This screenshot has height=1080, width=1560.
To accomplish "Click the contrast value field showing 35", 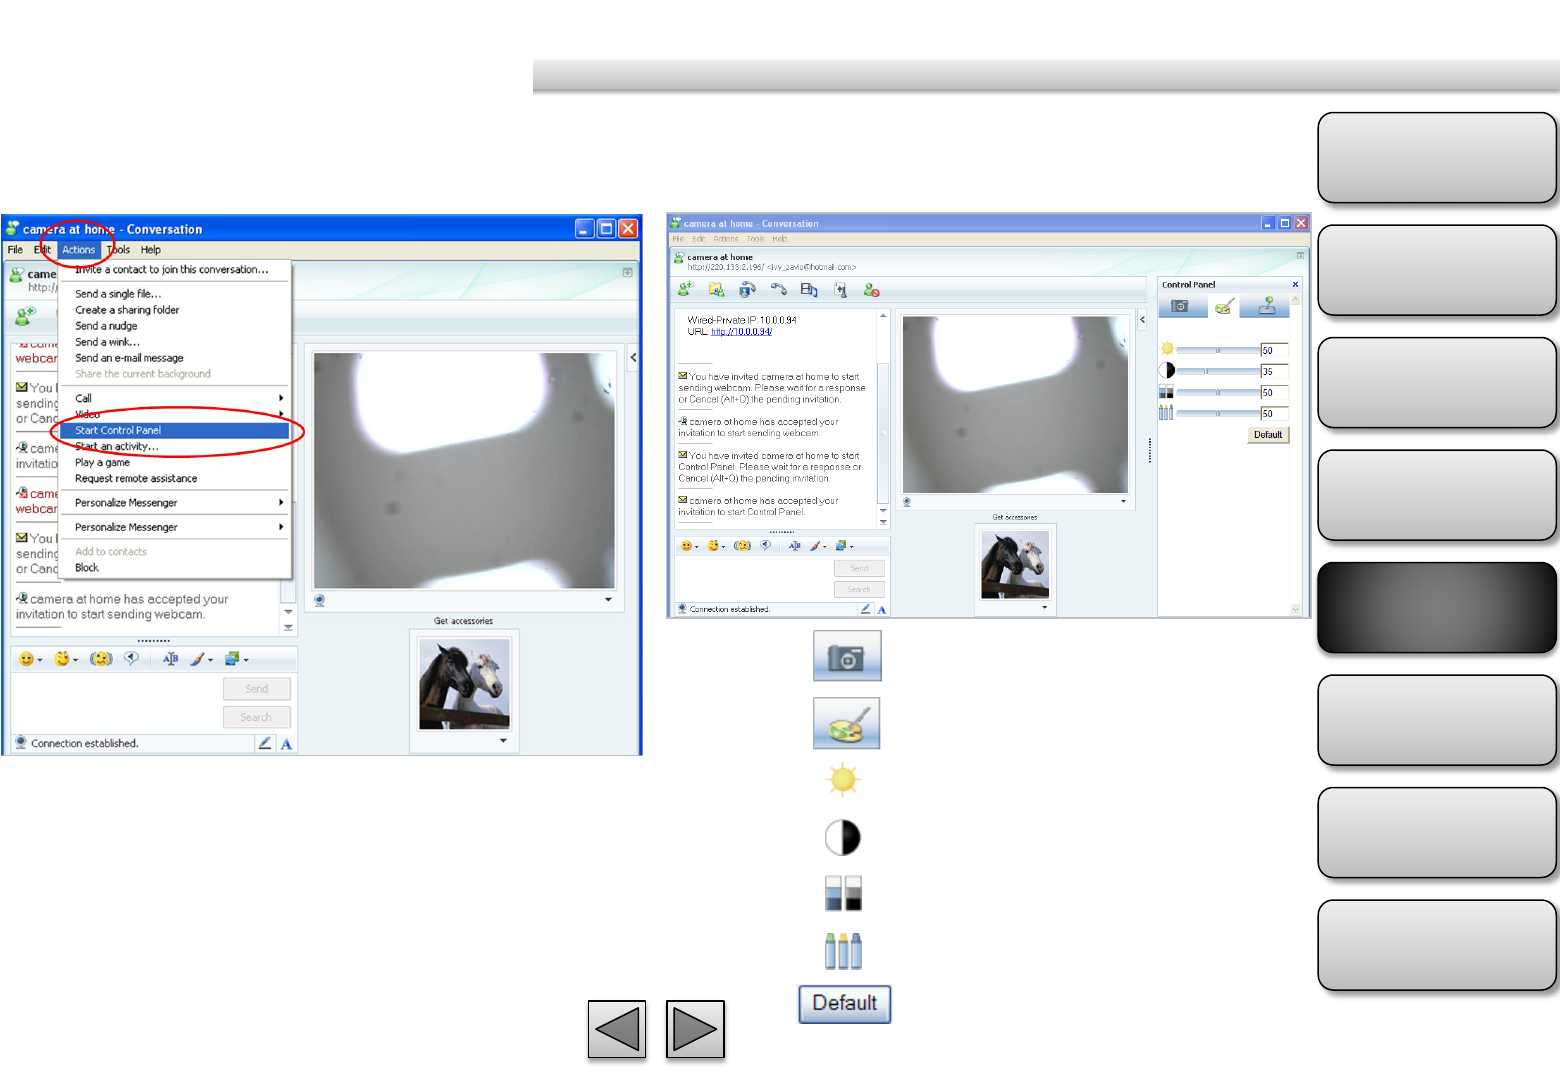I will coord(1274,371).
